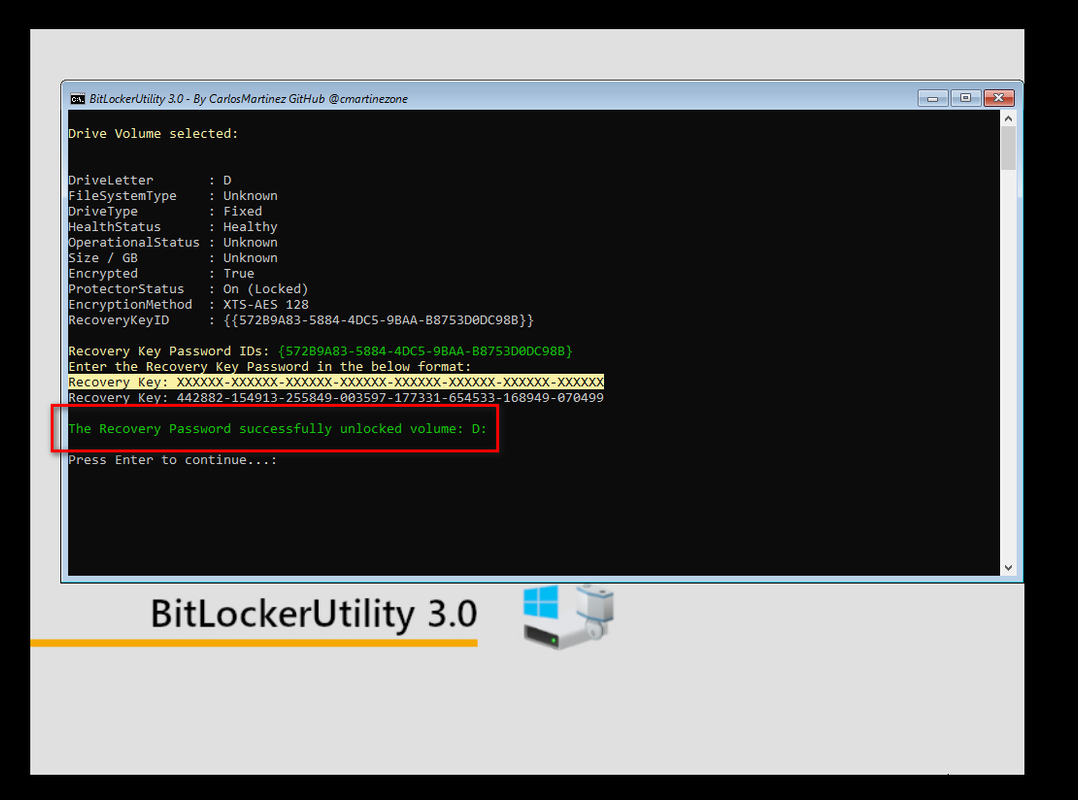The width and height of the screenshot is (1078, 800).
Task: Click the scrollbar up arrow
Action: click(1008, 119)
